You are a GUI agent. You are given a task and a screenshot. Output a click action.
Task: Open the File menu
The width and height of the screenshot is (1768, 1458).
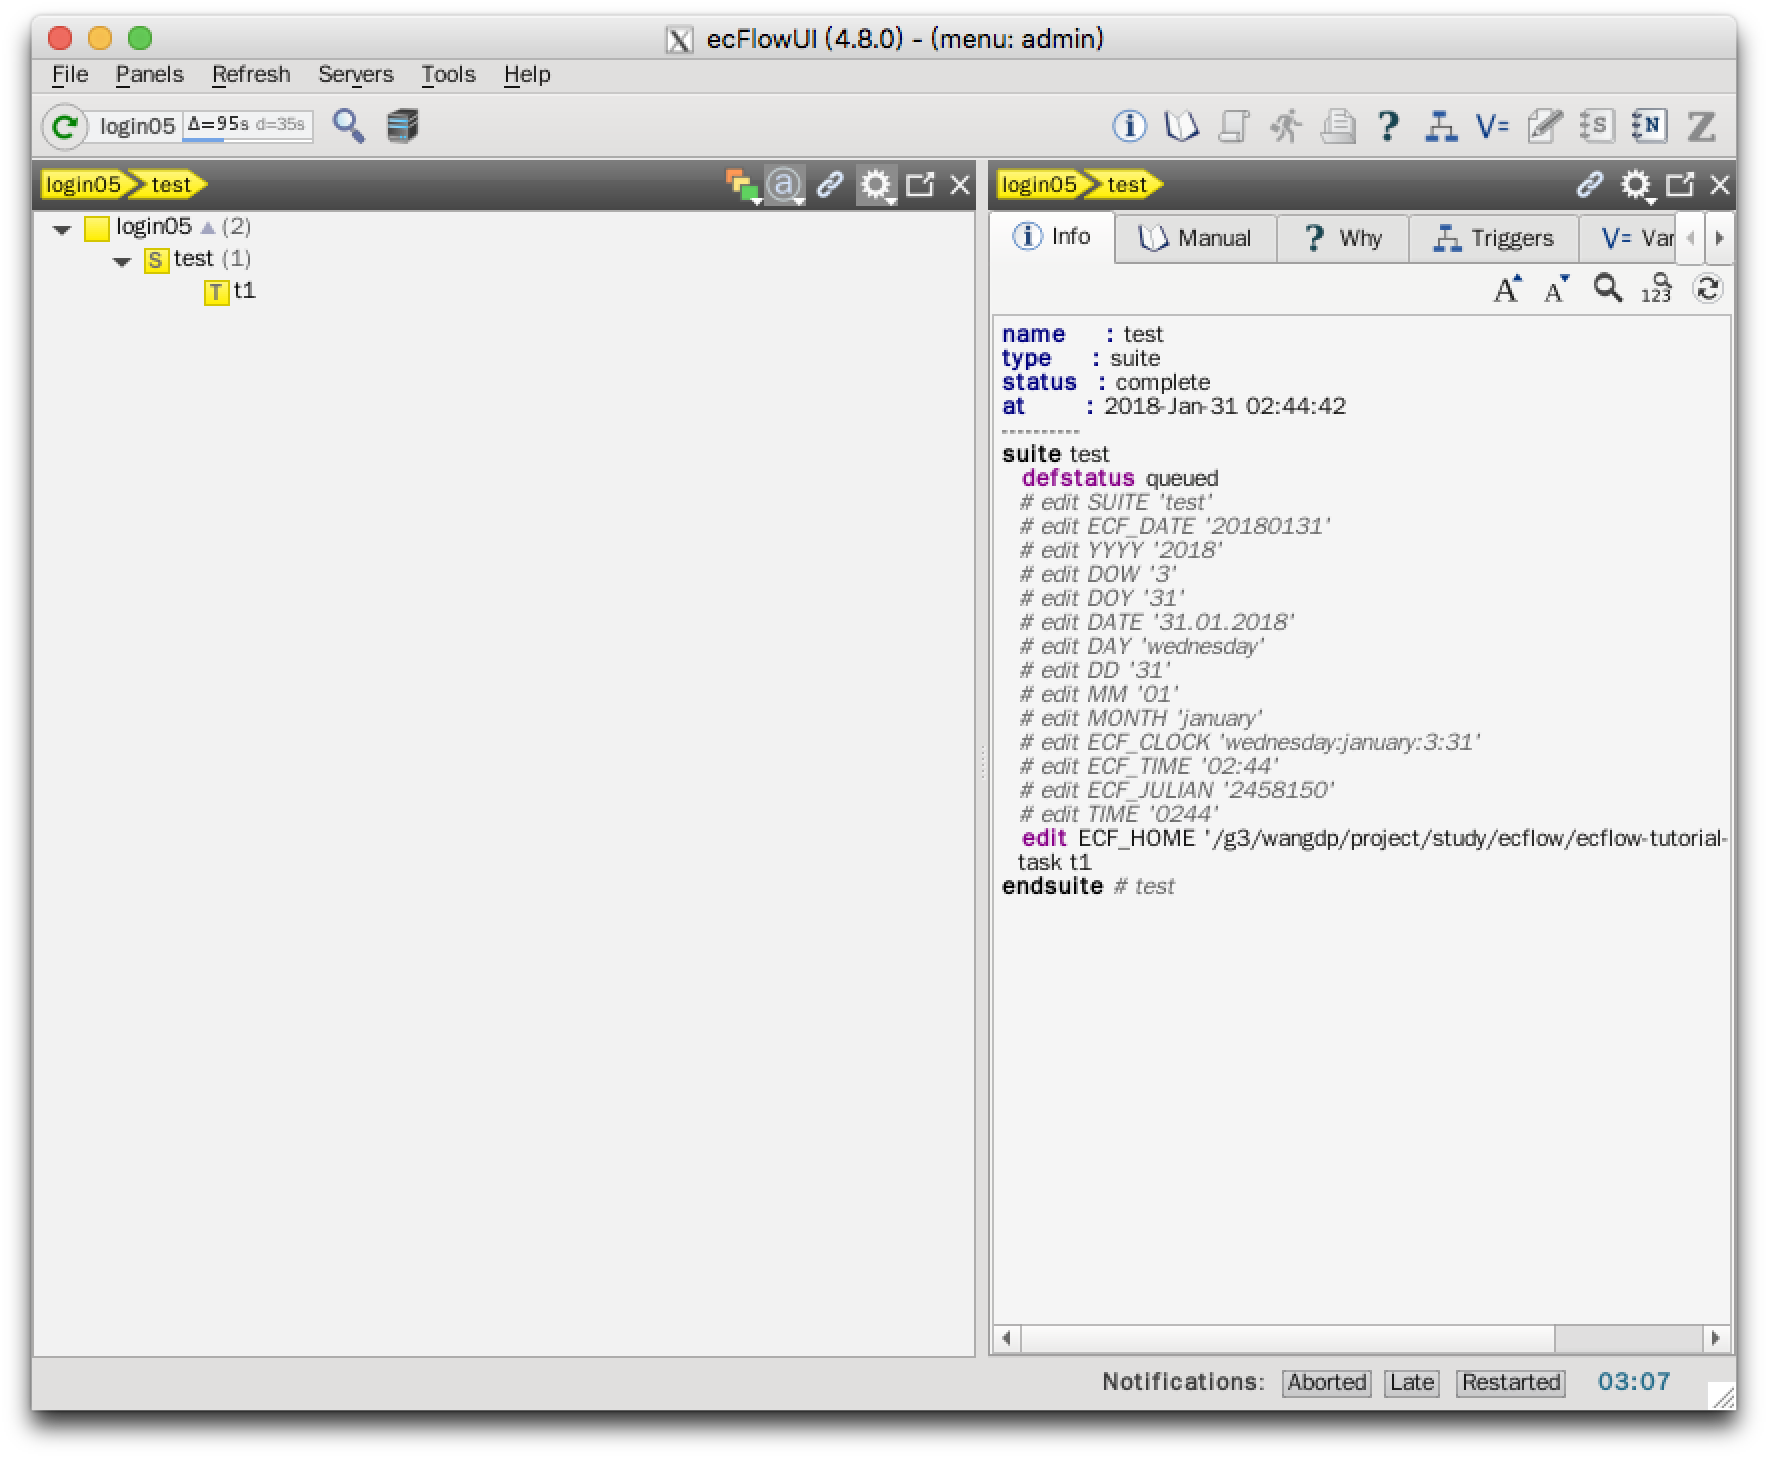(70, 75)
